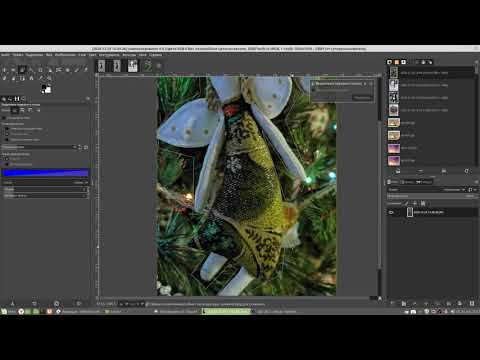This screenshot has height=360, width=480.
Task: Select the Move tool in toolbox
Action: 4,70
